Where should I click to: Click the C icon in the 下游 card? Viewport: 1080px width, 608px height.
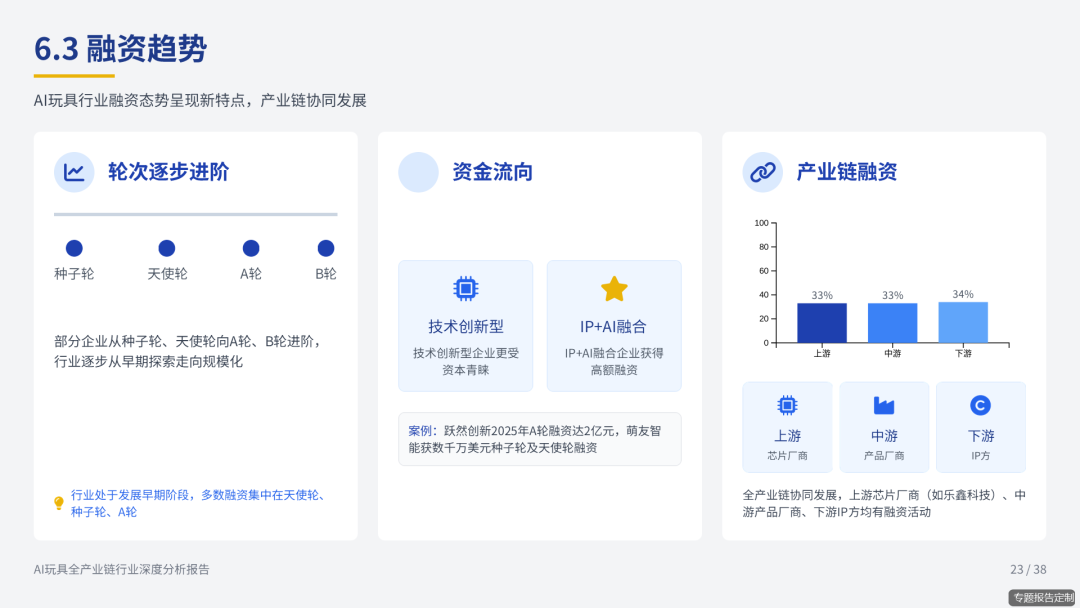coord(981,403)
